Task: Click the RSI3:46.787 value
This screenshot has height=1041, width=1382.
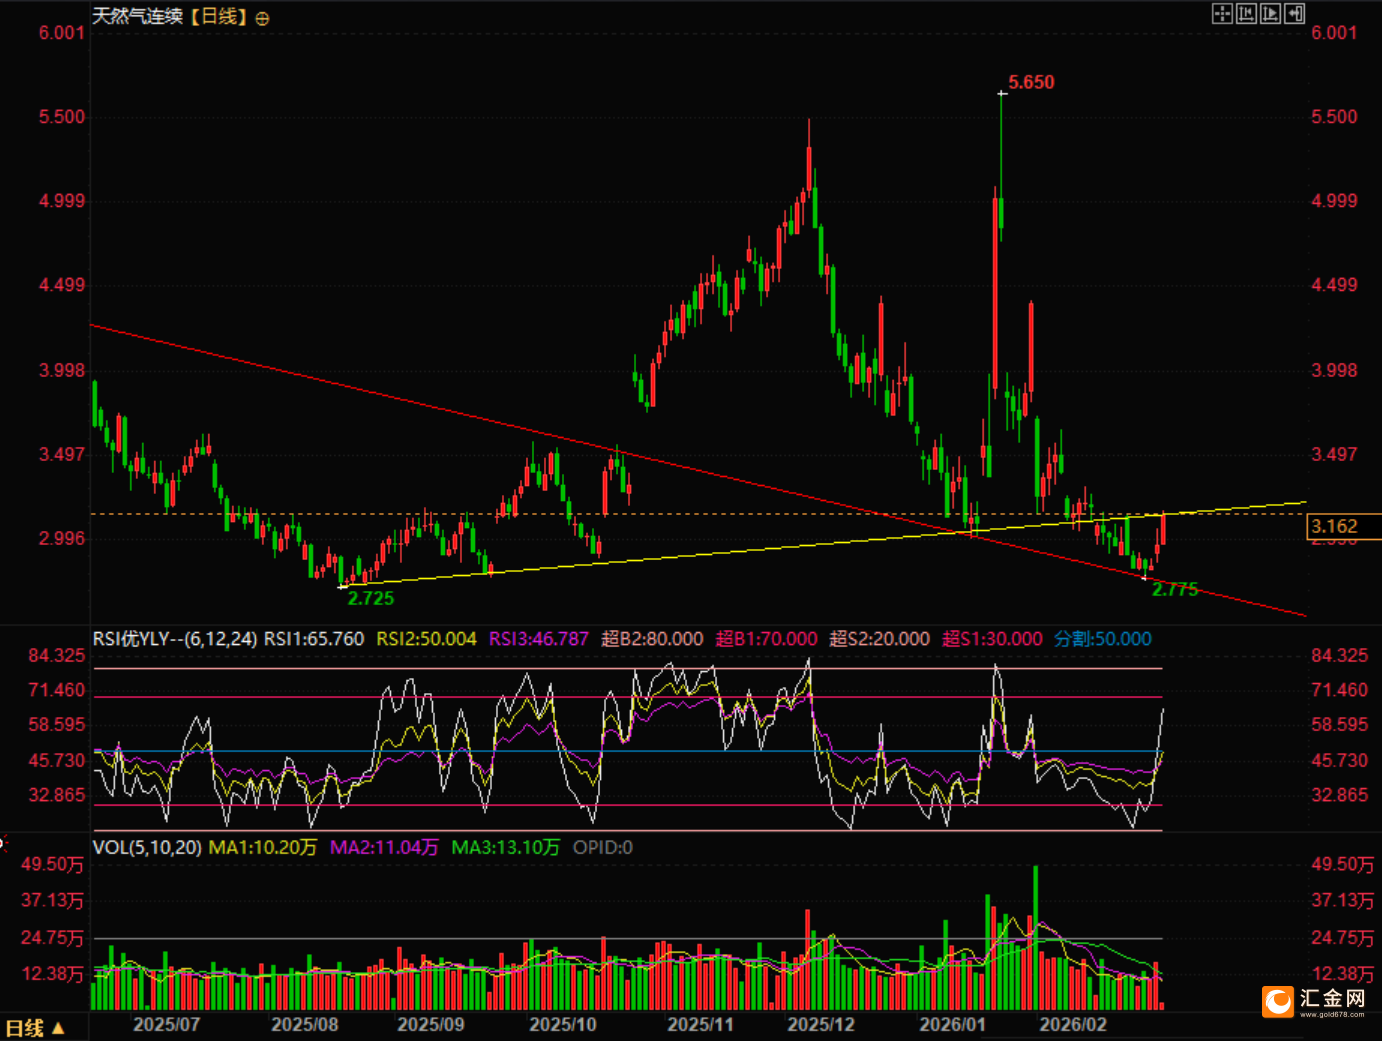Action: point(539,638)
